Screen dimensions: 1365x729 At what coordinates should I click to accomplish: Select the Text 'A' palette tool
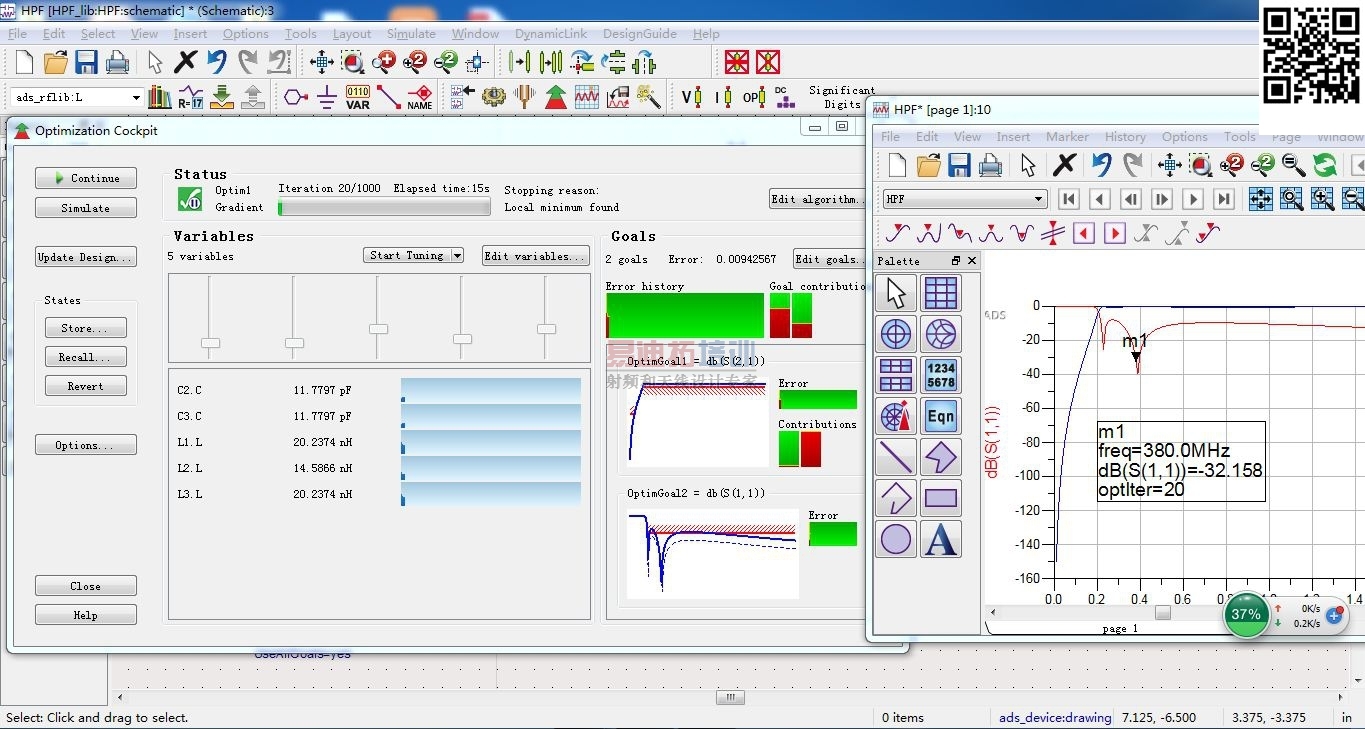tap(941, 539)
